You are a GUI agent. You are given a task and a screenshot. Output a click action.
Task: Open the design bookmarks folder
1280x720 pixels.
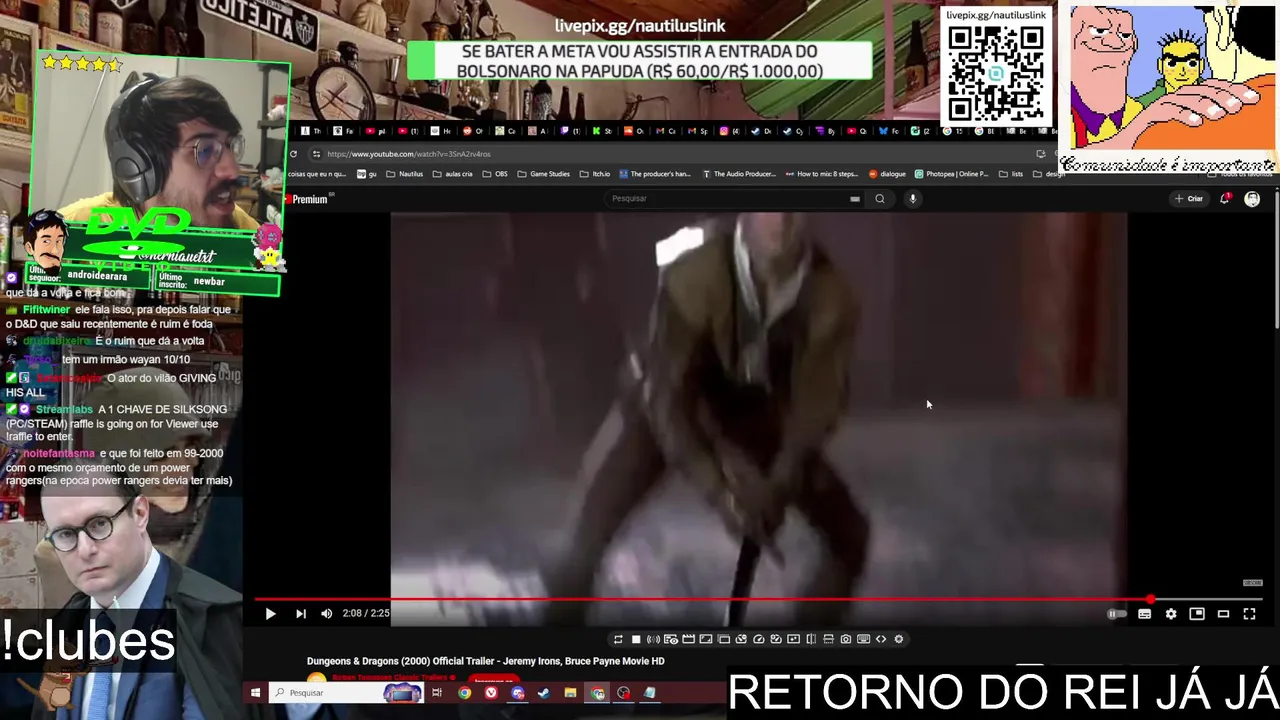tap(1048, 174)
